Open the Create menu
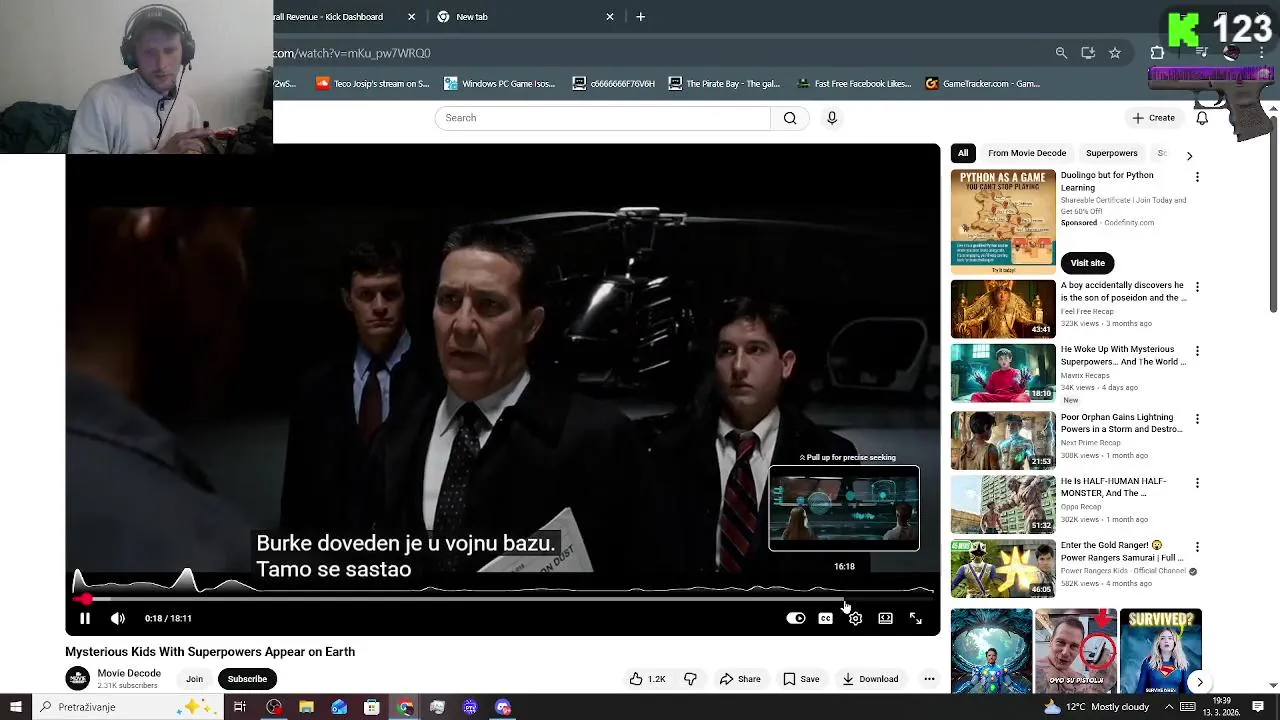The image size is (1280, 720). coord(1153,118)
